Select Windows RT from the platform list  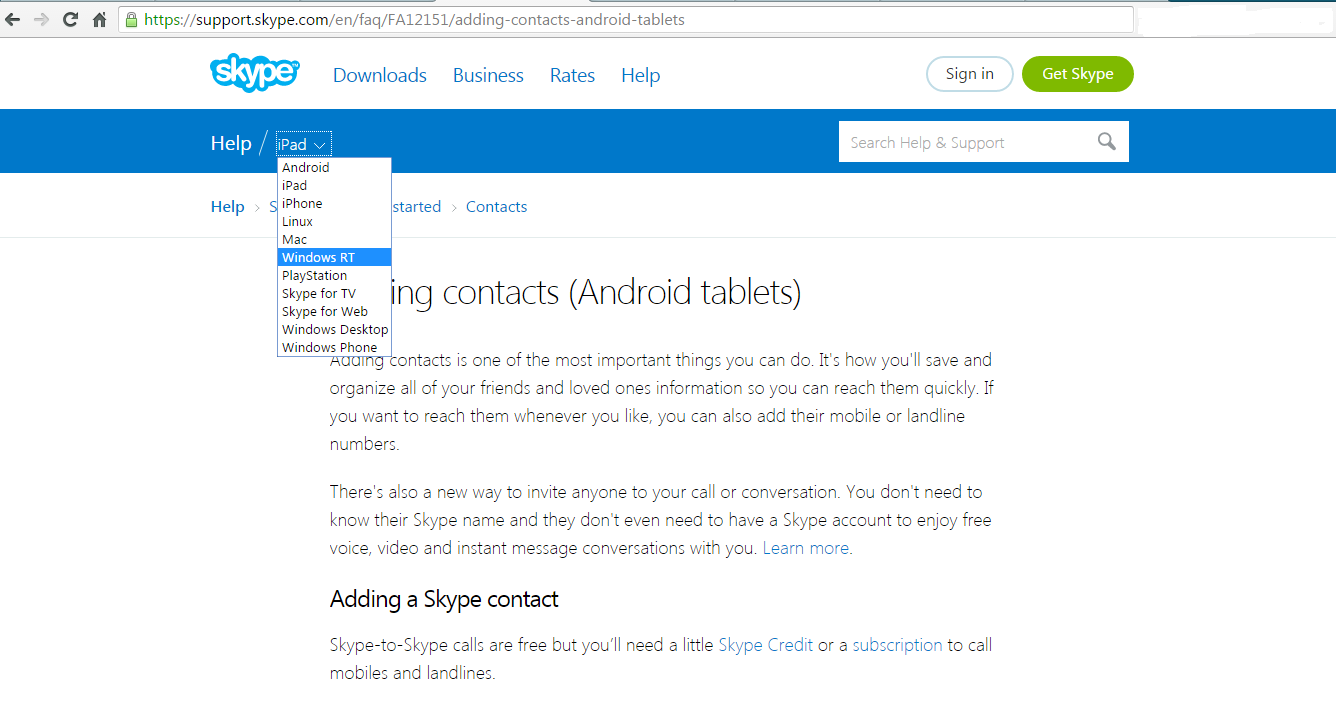point(334,258)
